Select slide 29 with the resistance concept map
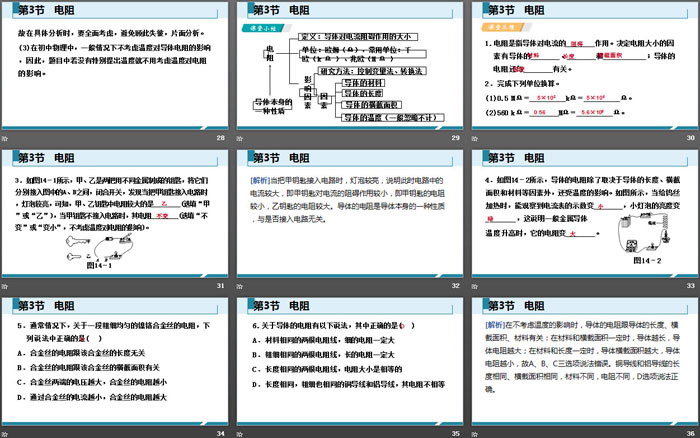Screen dimensions: 700x438 [349, 66]
